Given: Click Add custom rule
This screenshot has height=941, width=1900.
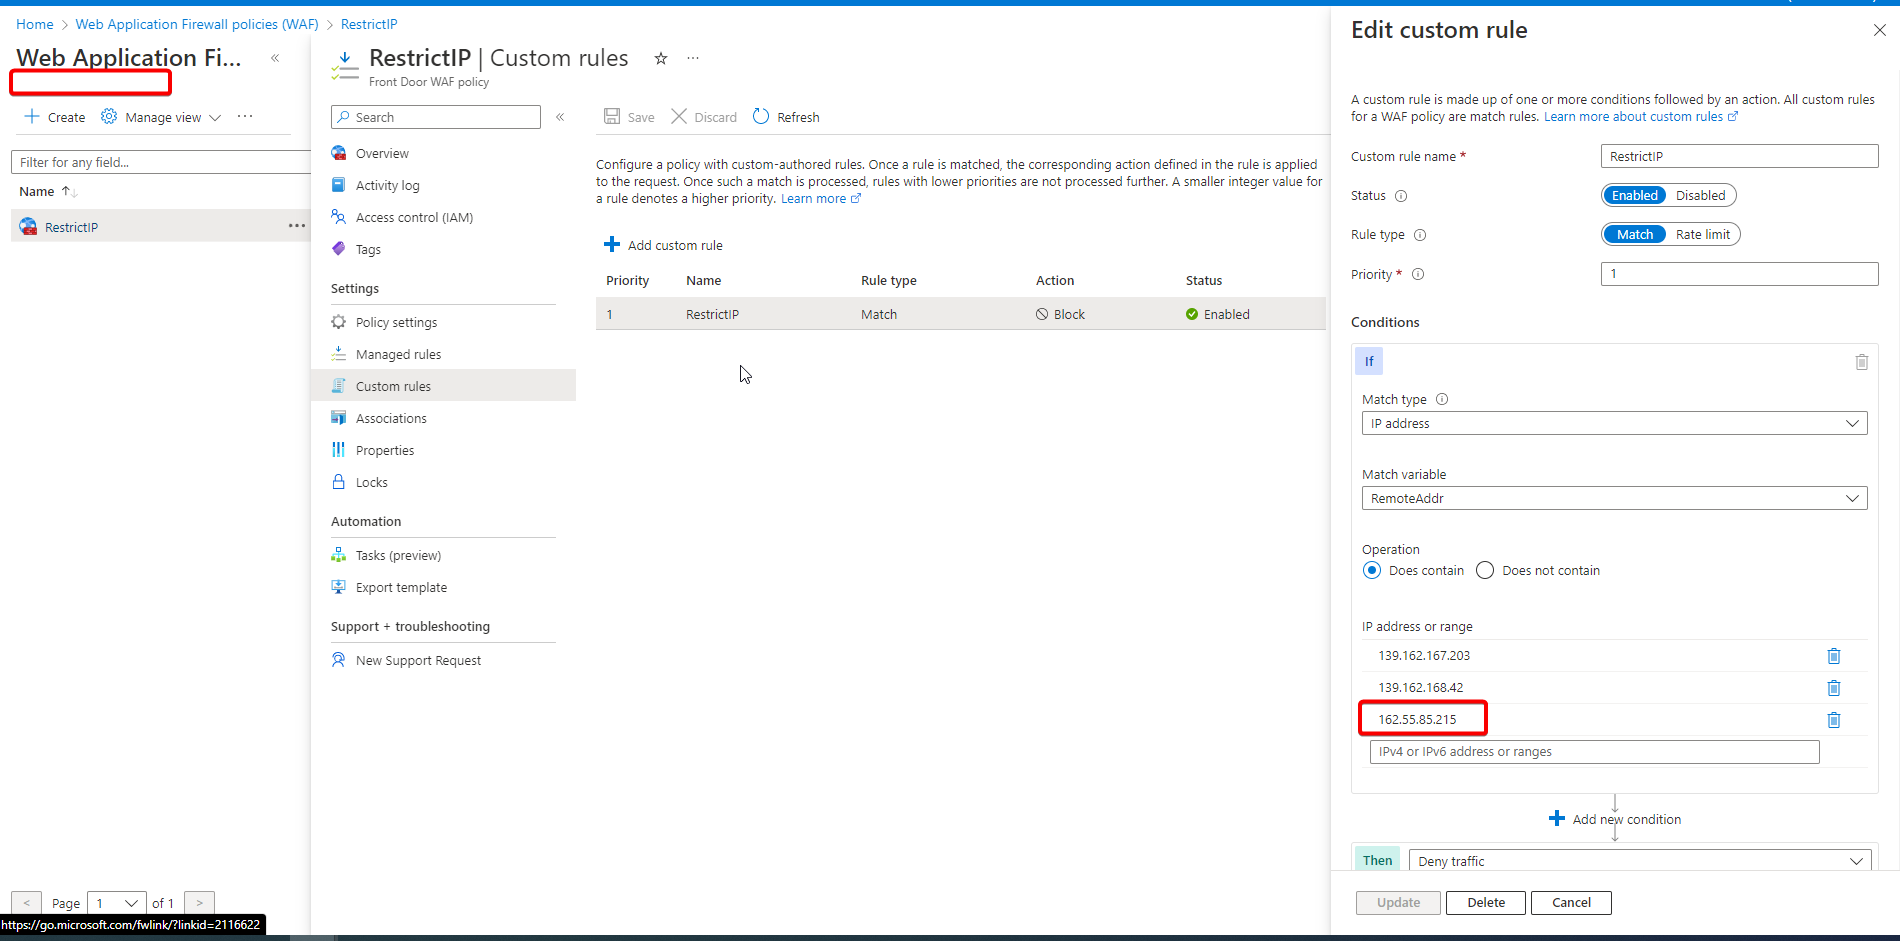Looking at the screenshot, I should (663, 245).
